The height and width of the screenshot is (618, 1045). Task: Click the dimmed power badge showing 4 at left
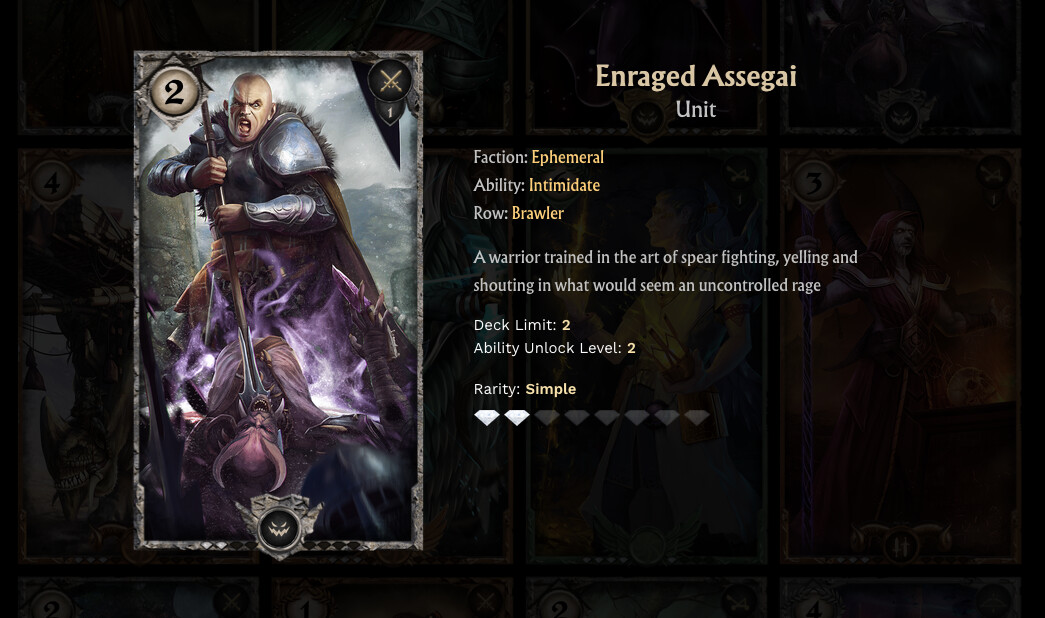pyautogui.click(x=52, y=182)
